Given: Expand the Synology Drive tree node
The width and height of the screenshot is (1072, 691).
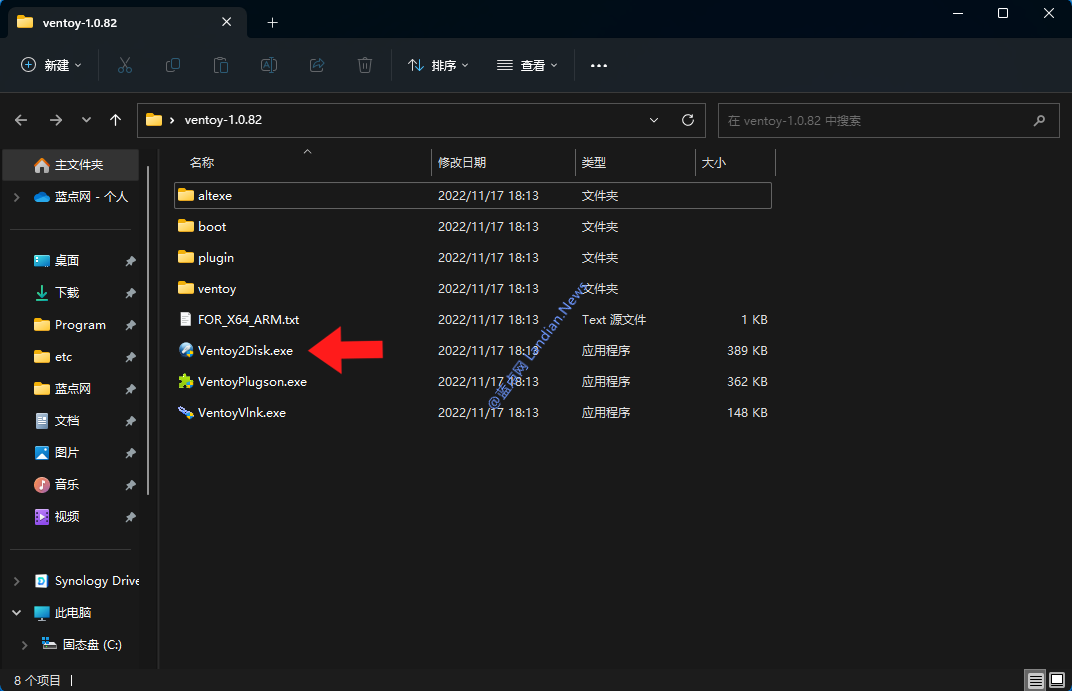Looking at the screenshot, I should [16, 581].
